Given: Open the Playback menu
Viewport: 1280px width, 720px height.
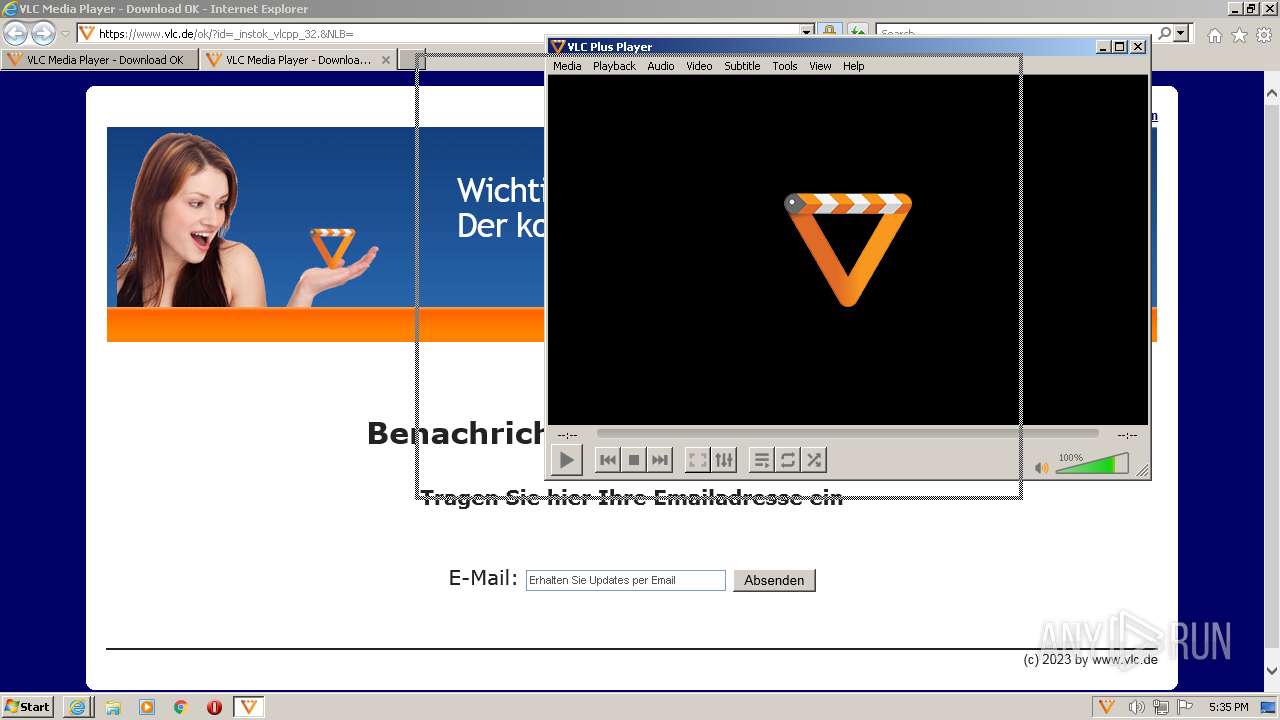Looking at the screenshot, I should tap(614, 66).
